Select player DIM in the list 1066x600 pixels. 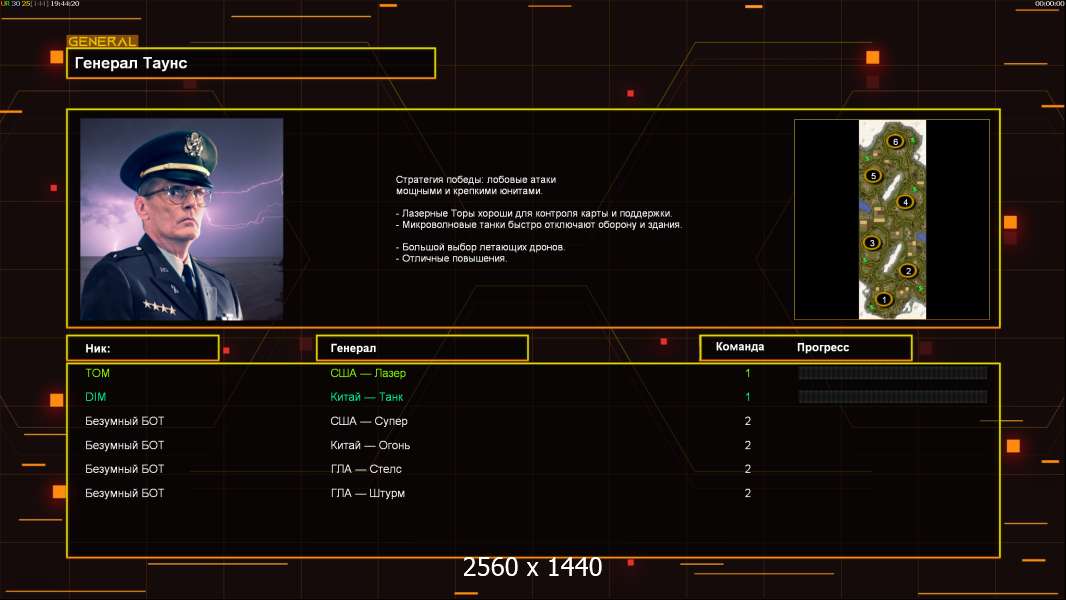pos(96,397)
